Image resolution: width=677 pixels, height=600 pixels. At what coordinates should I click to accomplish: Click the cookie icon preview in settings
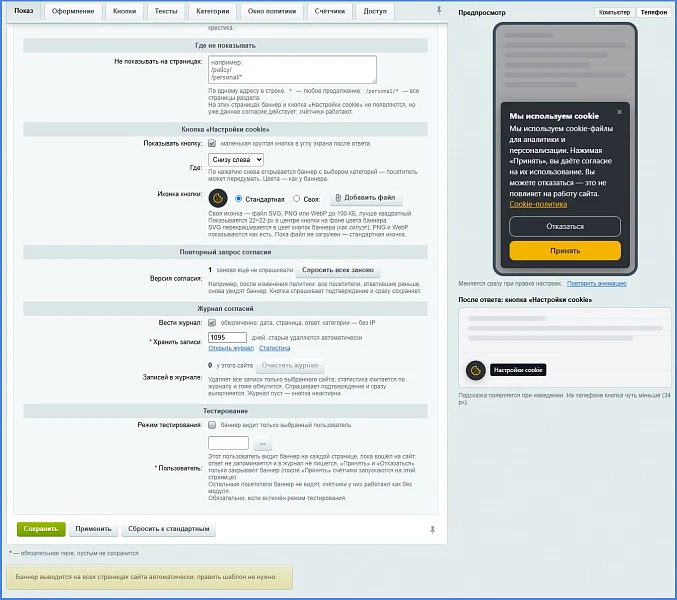(218, 198)
